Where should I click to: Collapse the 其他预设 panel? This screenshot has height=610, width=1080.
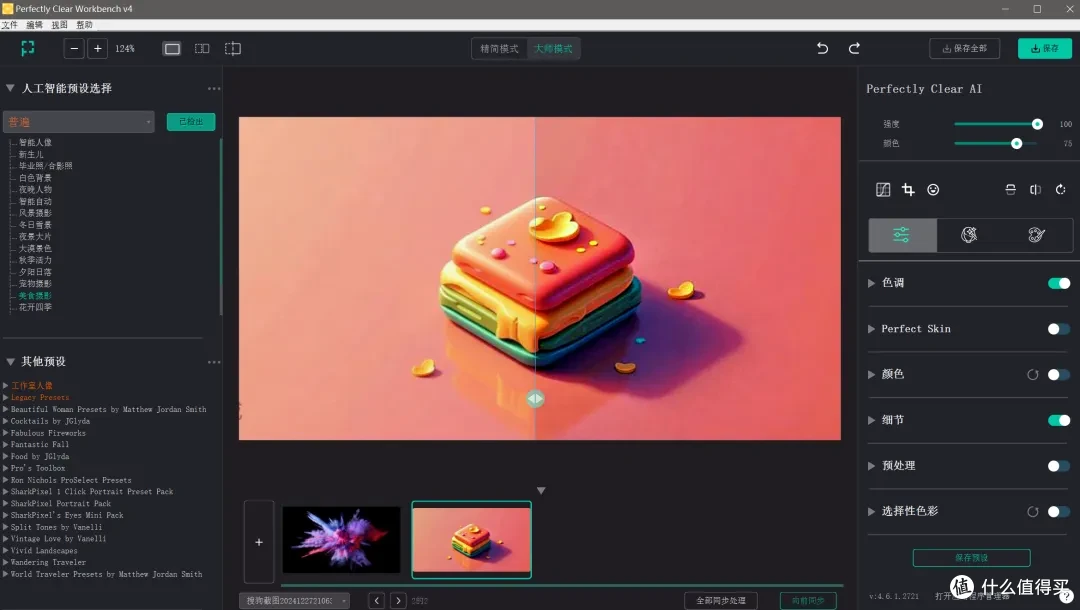click(10, 361)
